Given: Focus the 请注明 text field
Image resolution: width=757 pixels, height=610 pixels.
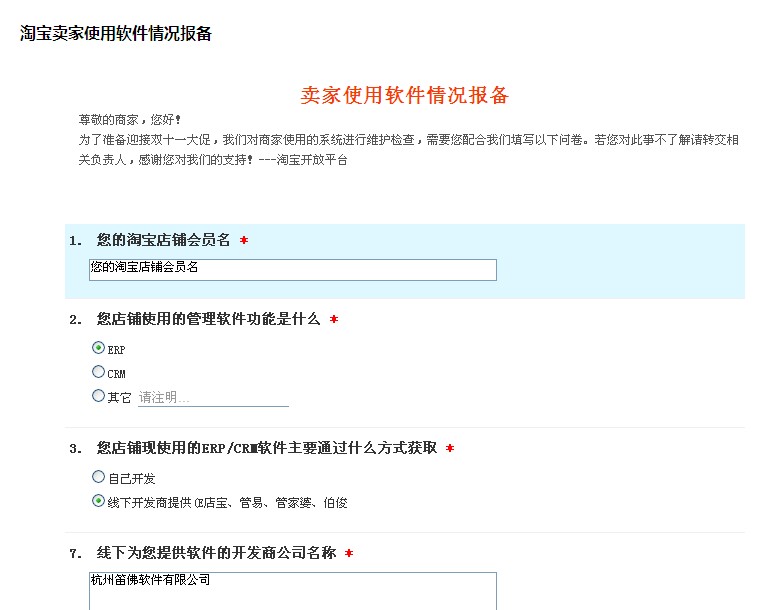Looking at the screenshot, I should [x=212, y=397].
